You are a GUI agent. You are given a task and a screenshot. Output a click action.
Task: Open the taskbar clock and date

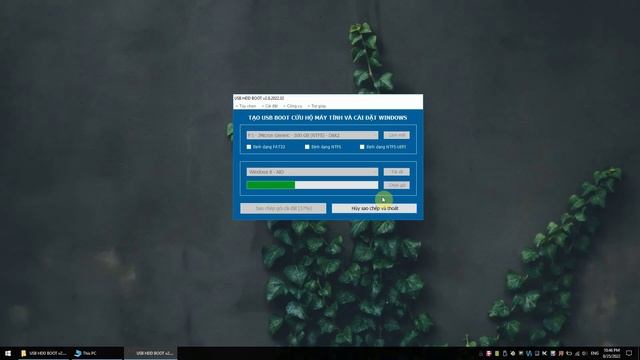tap(611, 353)
